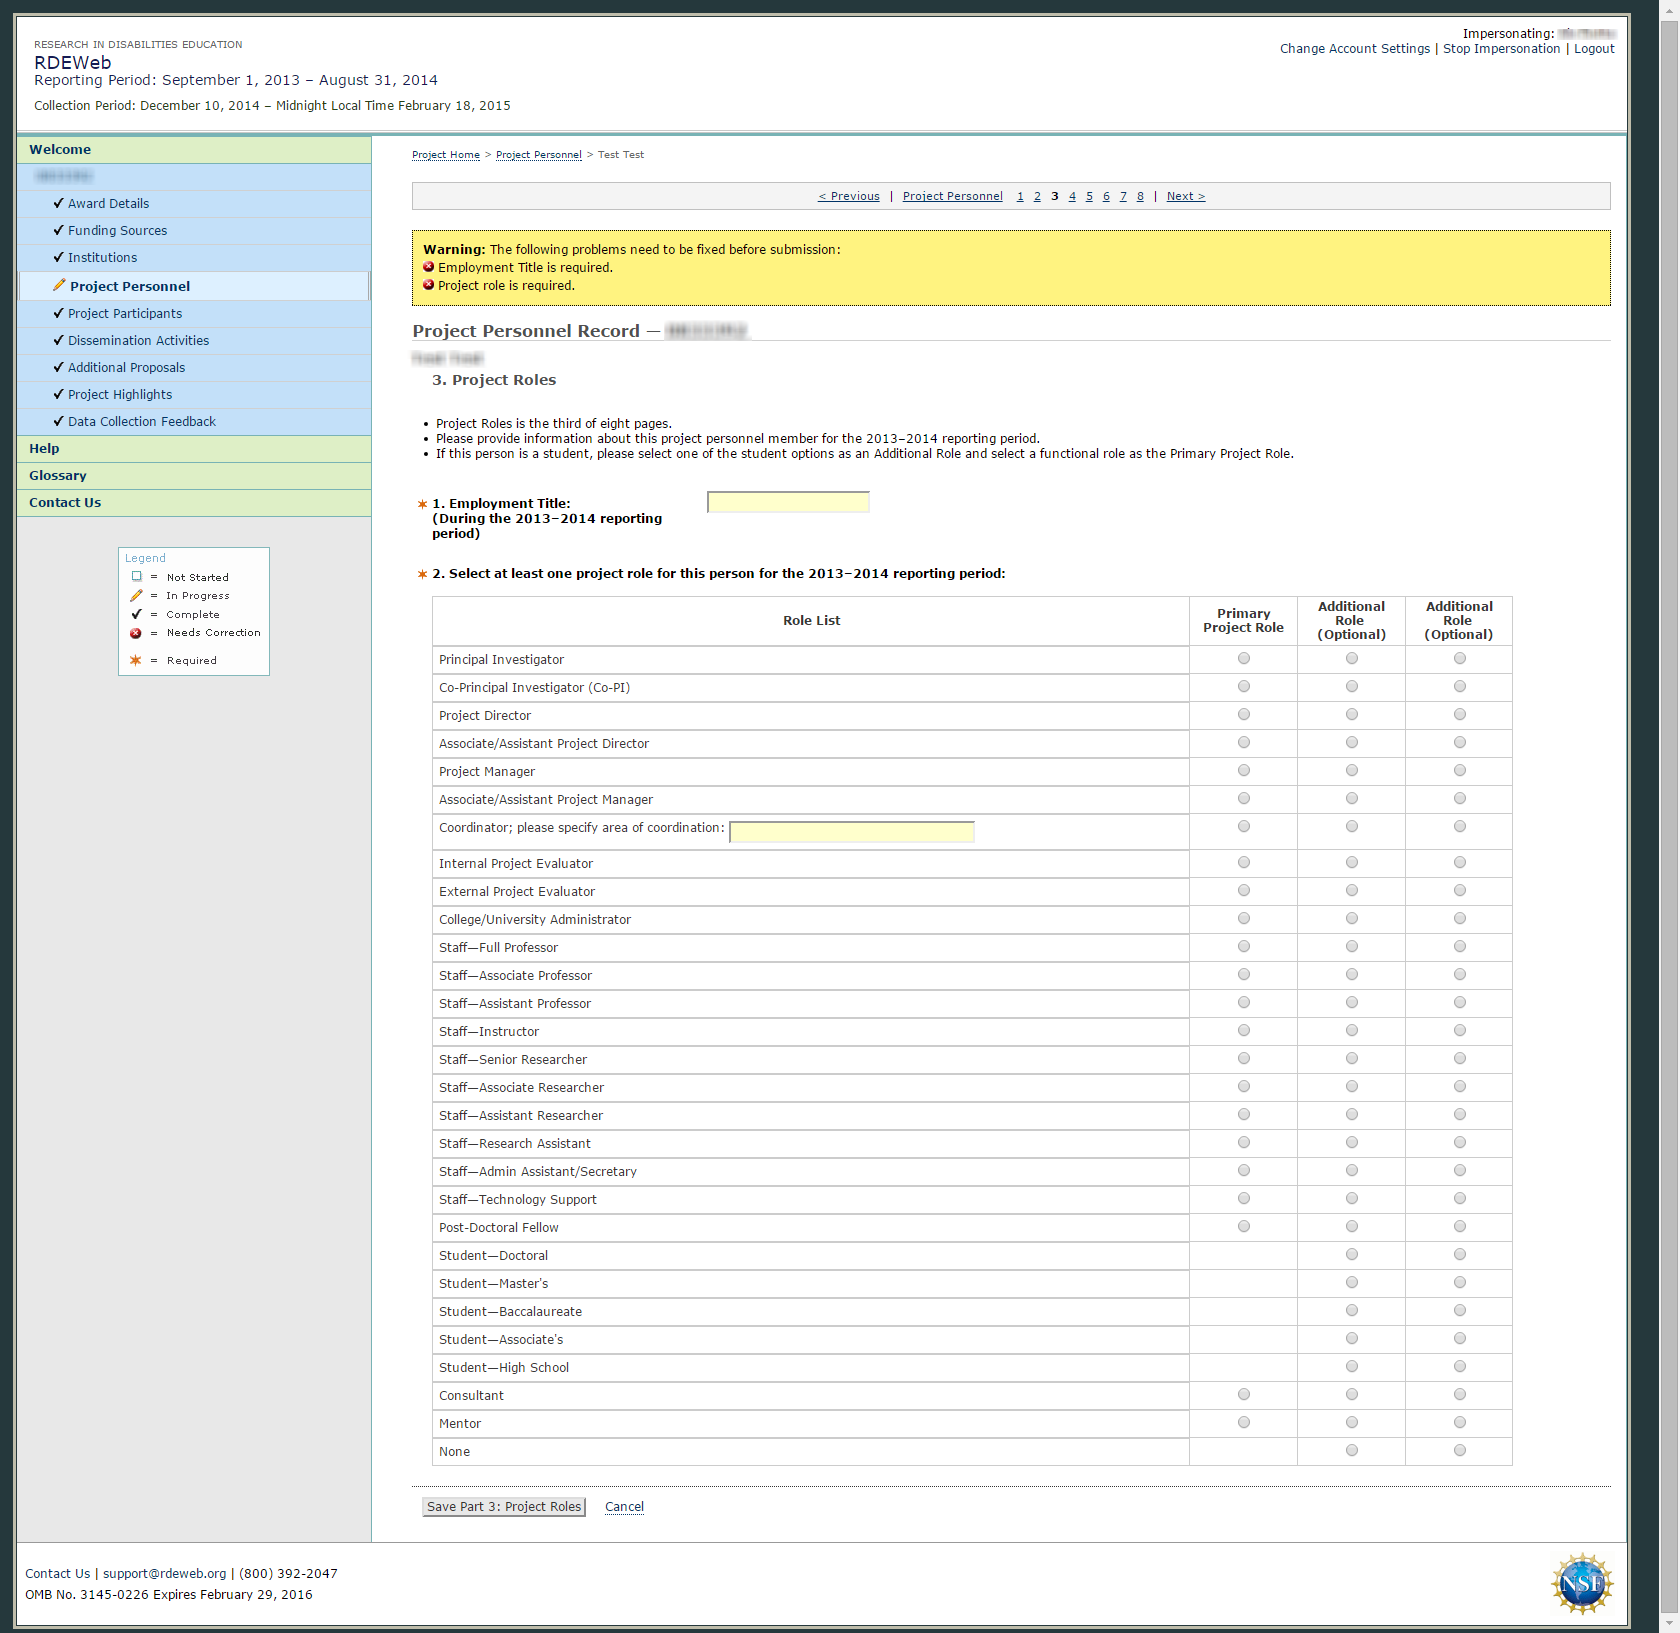The width and height of the screenshot is (1680, 1633).
Task: Click the Cancel link
Action: 624,1507
